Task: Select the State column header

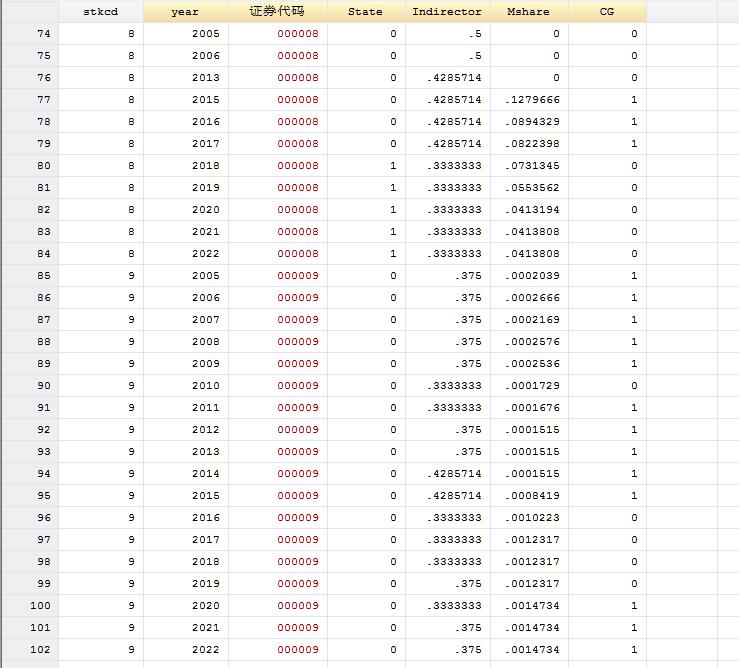Action: click(x=366, y=11)
